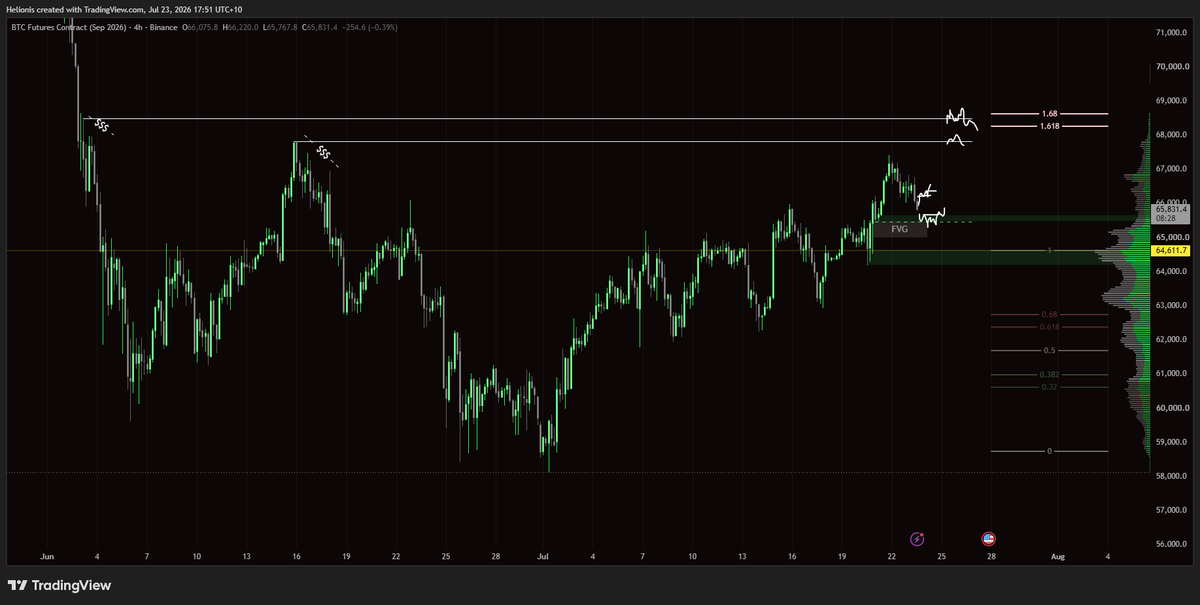Click the US flag economic event icon
Viewport: 1200px width, 605px height.
coord(988,539)
